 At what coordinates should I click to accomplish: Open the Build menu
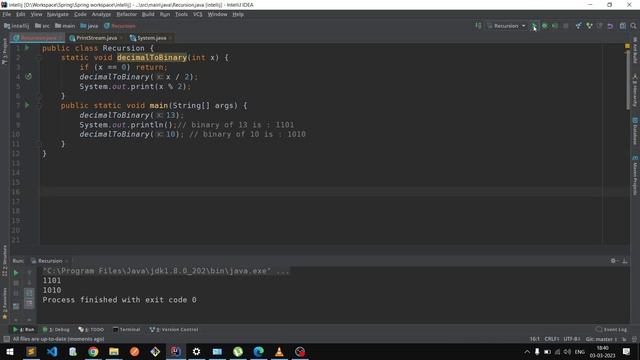148,14
